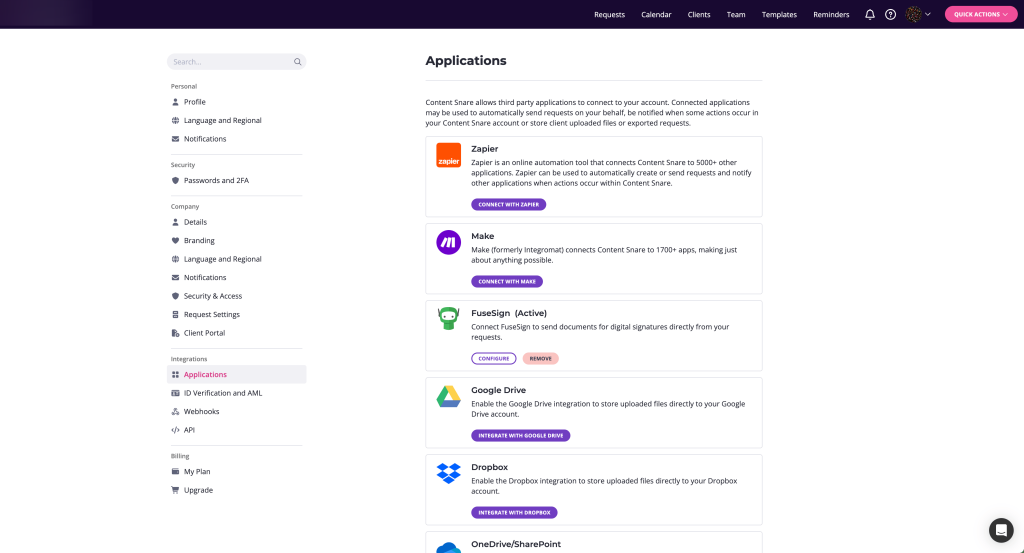Click the Make purple logo
Viewport: 1024px width, 553px height.
[449, 242]
